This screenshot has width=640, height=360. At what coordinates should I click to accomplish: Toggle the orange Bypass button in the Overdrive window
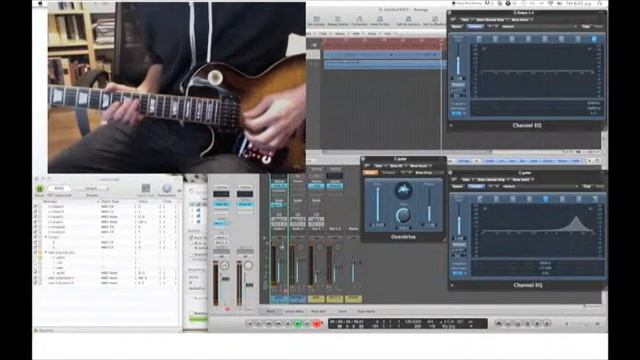(370, 173)
